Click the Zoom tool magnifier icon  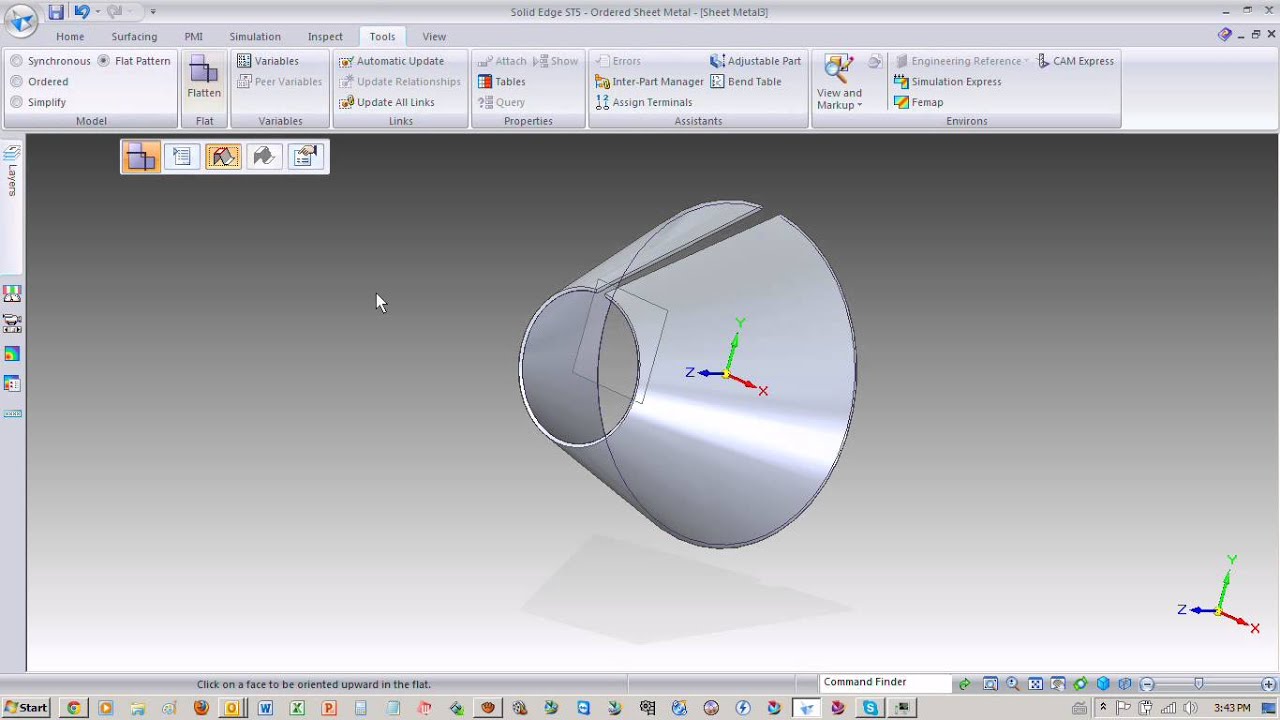point(1013,684)
